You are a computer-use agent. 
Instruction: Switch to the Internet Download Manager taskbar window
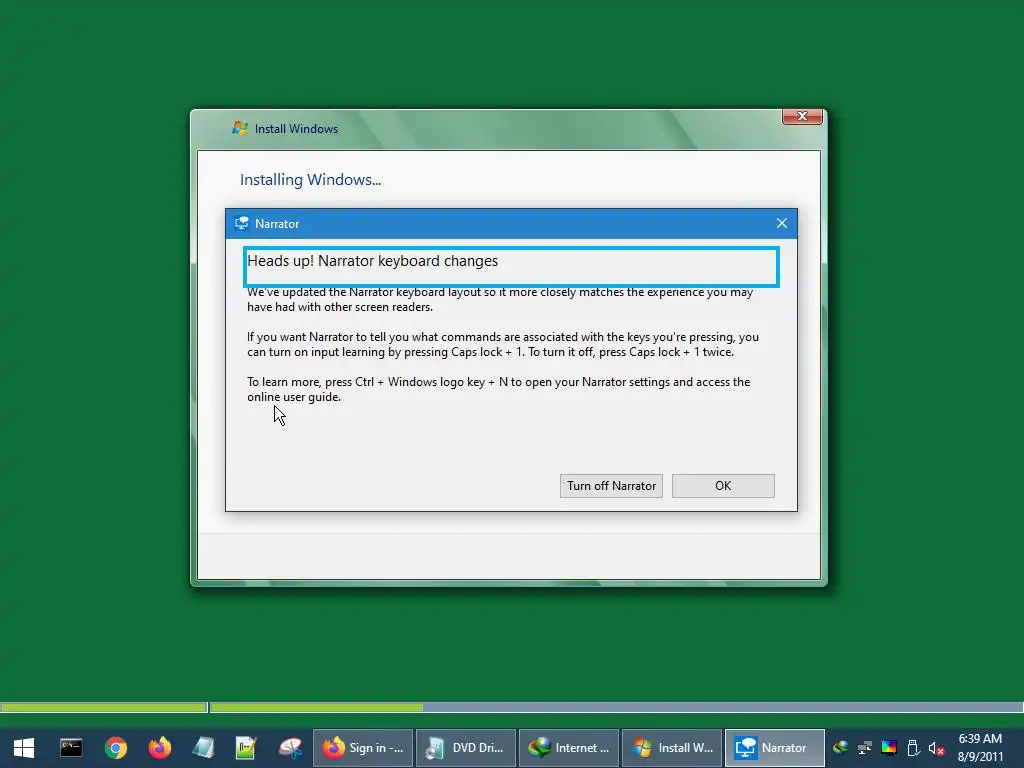coord(569,748)
